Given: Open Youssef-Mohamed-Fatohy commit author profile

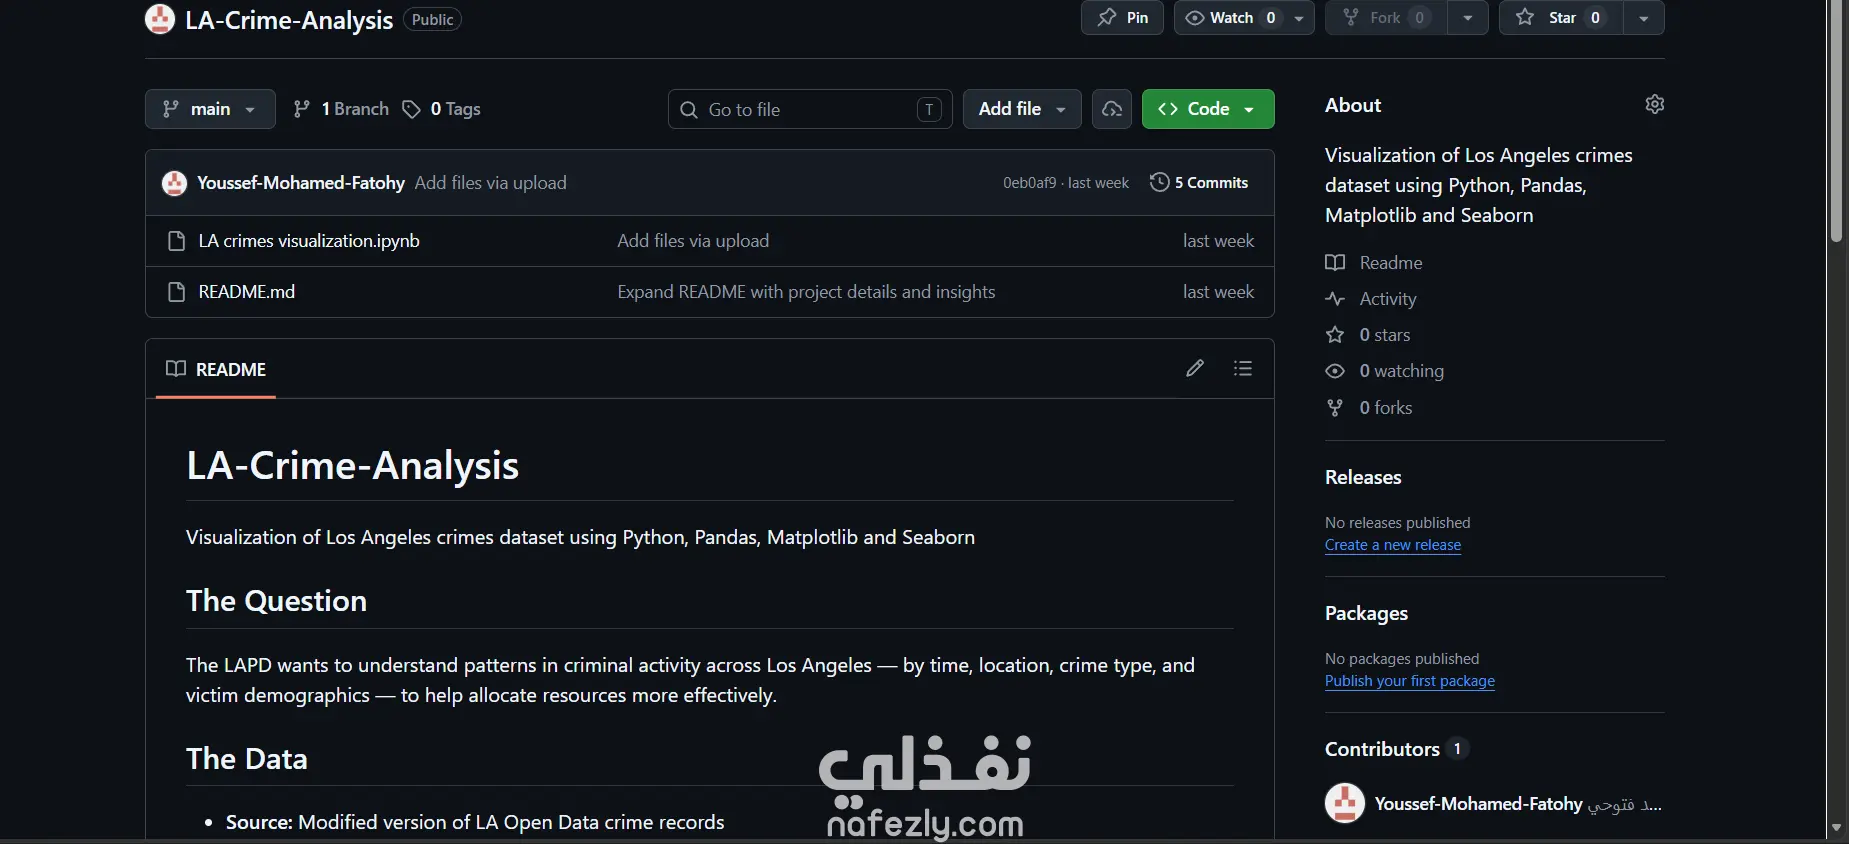Looking at the screenshot, I should (x=301, y=183).
